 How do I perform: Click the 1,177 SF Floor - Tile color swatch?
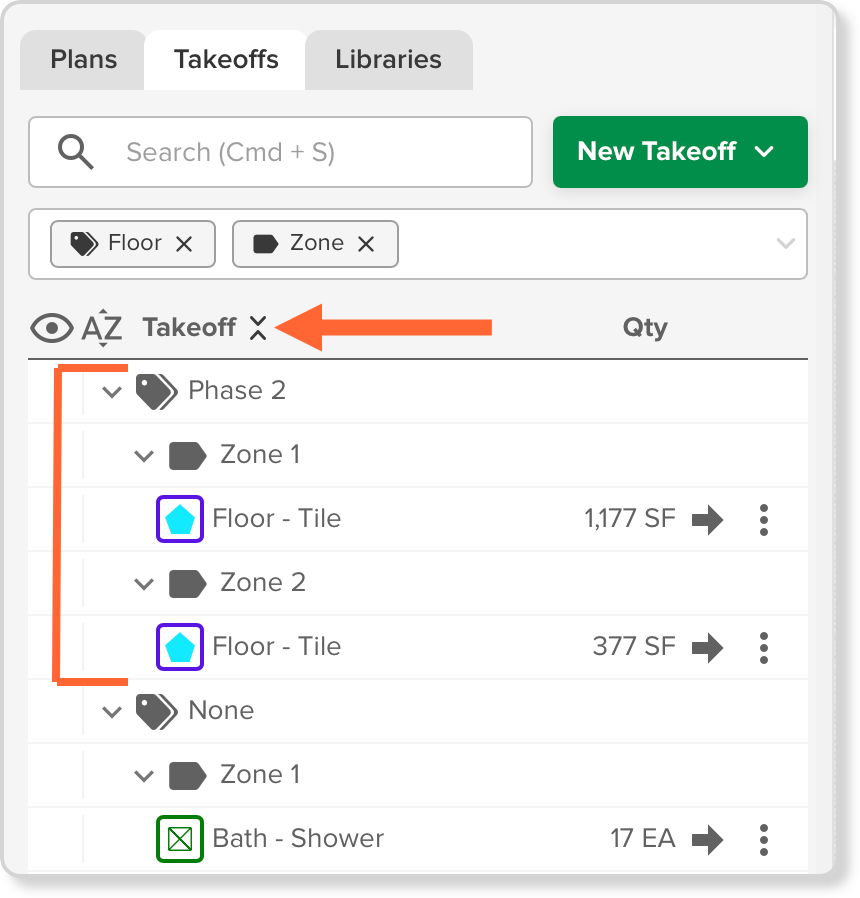(x=180, y=519)
